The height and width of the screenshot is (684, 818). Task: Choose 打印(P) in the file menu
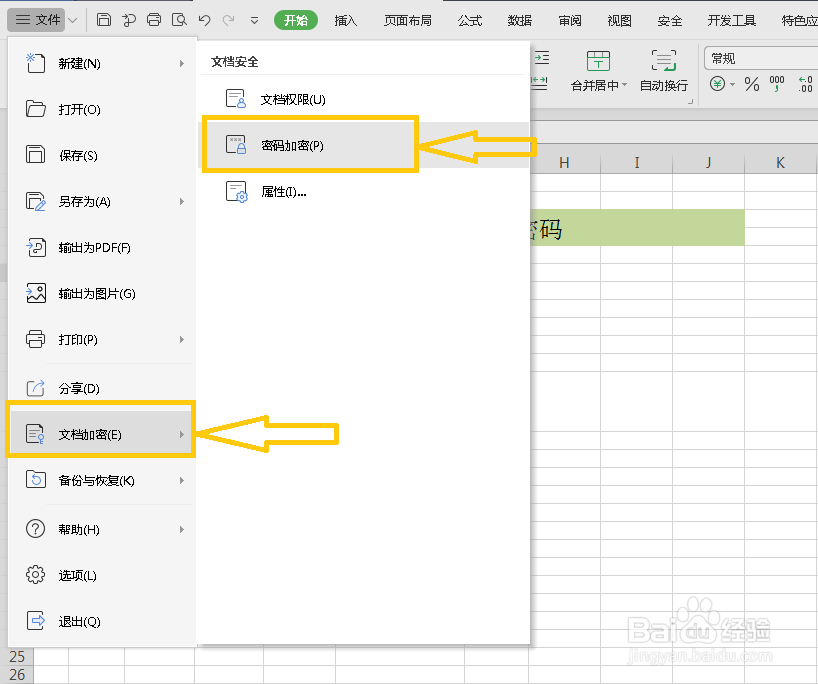(x=102, y=340)
